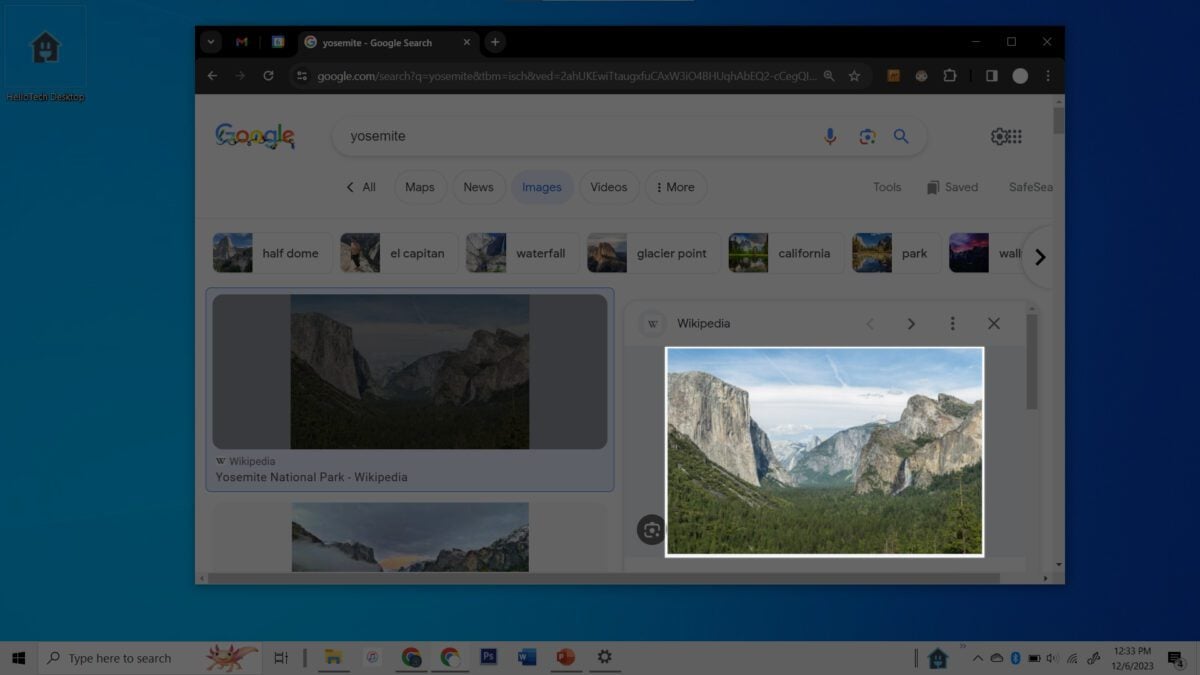Open the Extensions puzzle-piece icon
This screenshot has width=1200, height=675.
click(x=949, y=75)
